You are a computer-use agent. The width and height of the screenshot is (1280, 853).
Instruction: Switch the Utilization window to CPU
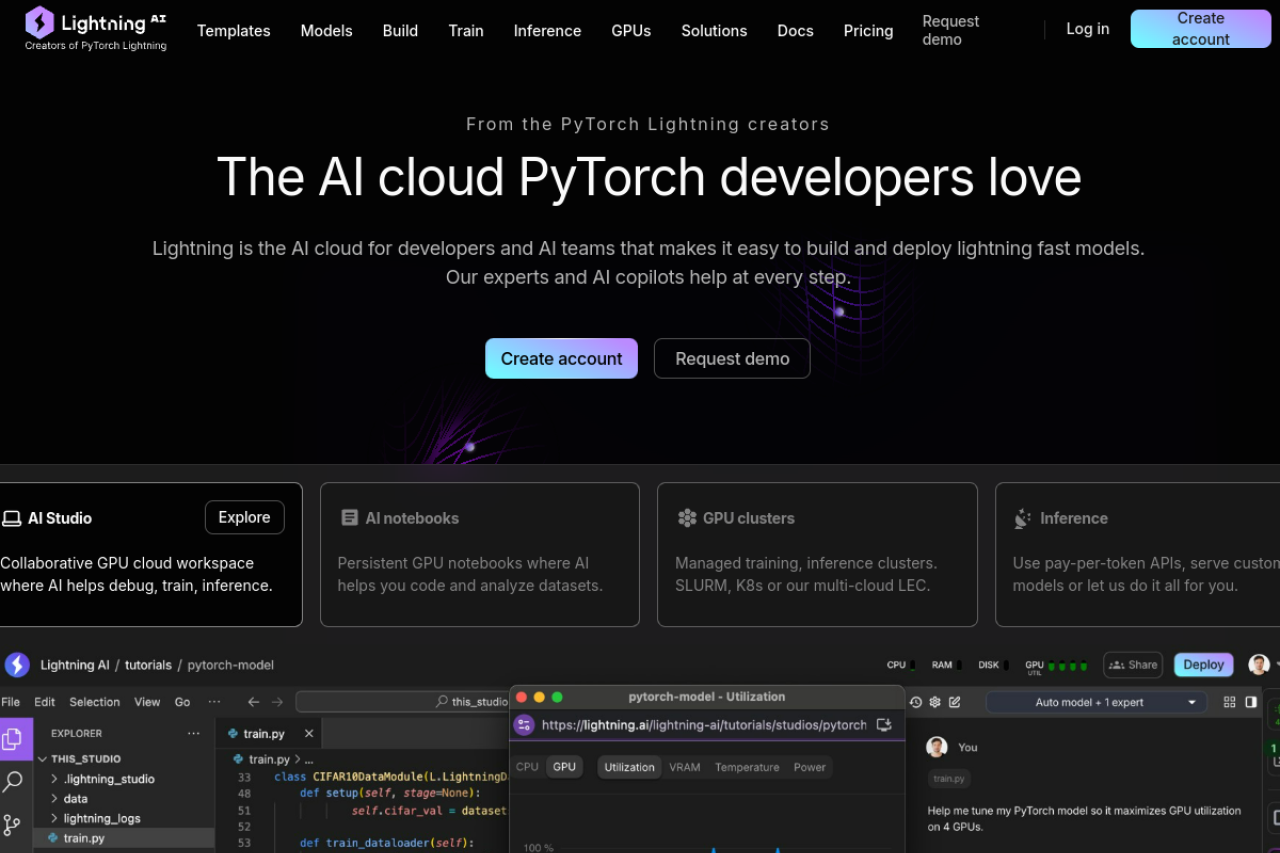click(x=527, y=767)
